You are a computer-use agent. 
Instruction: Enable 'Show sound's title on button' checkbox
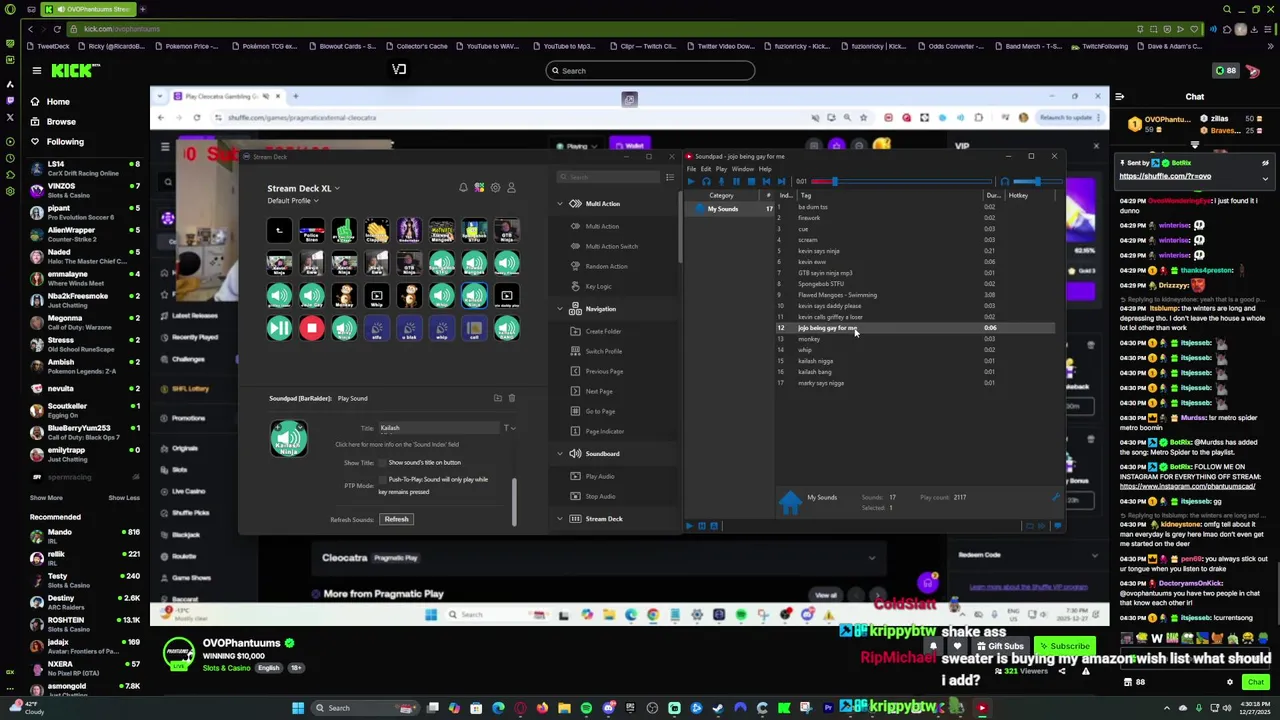point(382,463)
